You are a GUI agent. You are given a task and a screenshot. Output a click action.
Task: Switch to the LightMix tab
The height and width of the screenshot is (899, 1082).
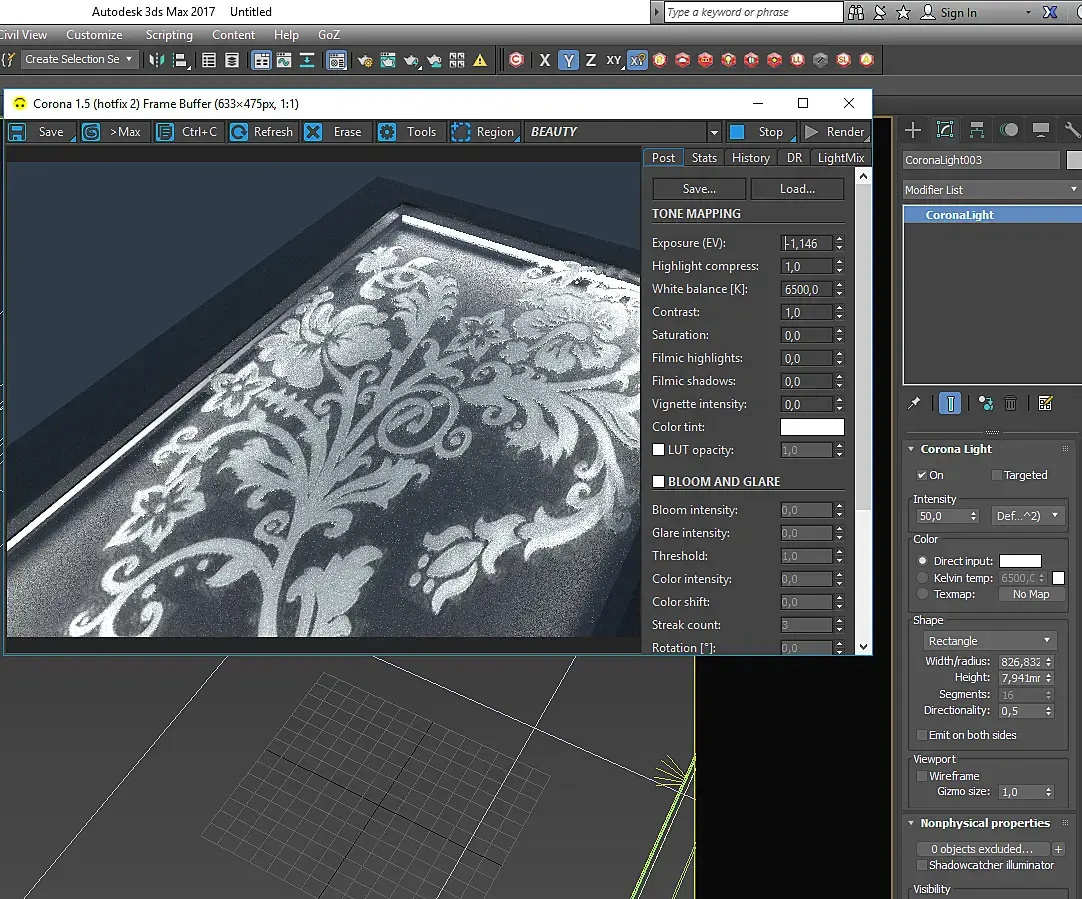coord(840,157)
